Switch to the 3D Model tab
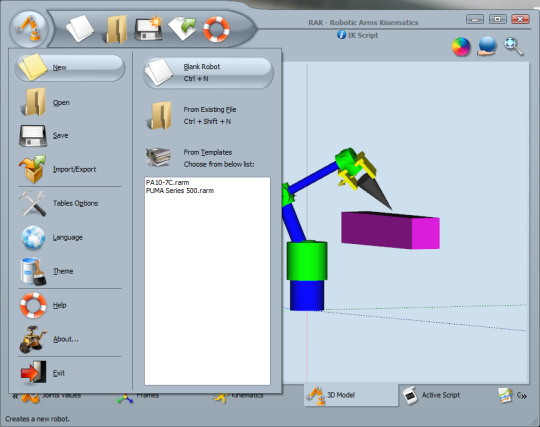540x427 pixels. pyautogui.click(x=351, y=395)
